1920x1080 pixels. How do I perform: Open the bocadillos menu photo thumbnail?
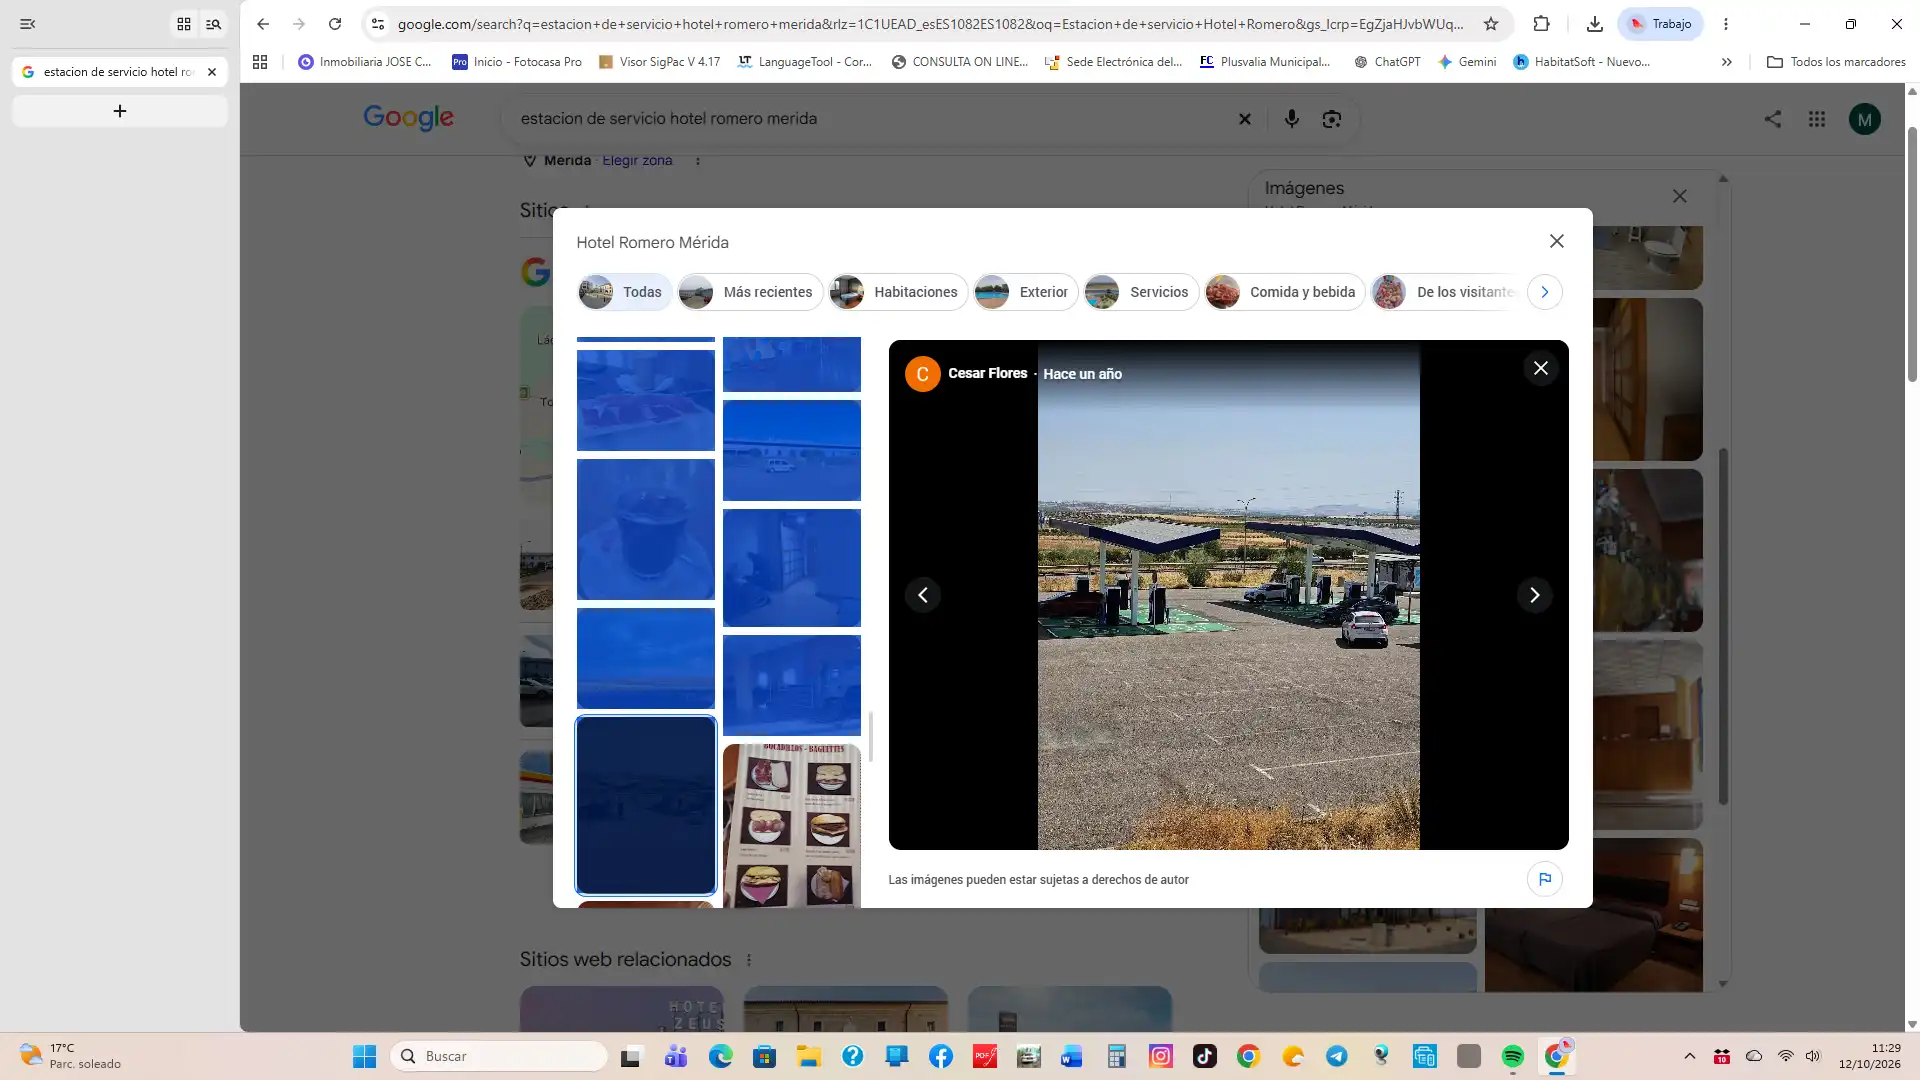792,825
